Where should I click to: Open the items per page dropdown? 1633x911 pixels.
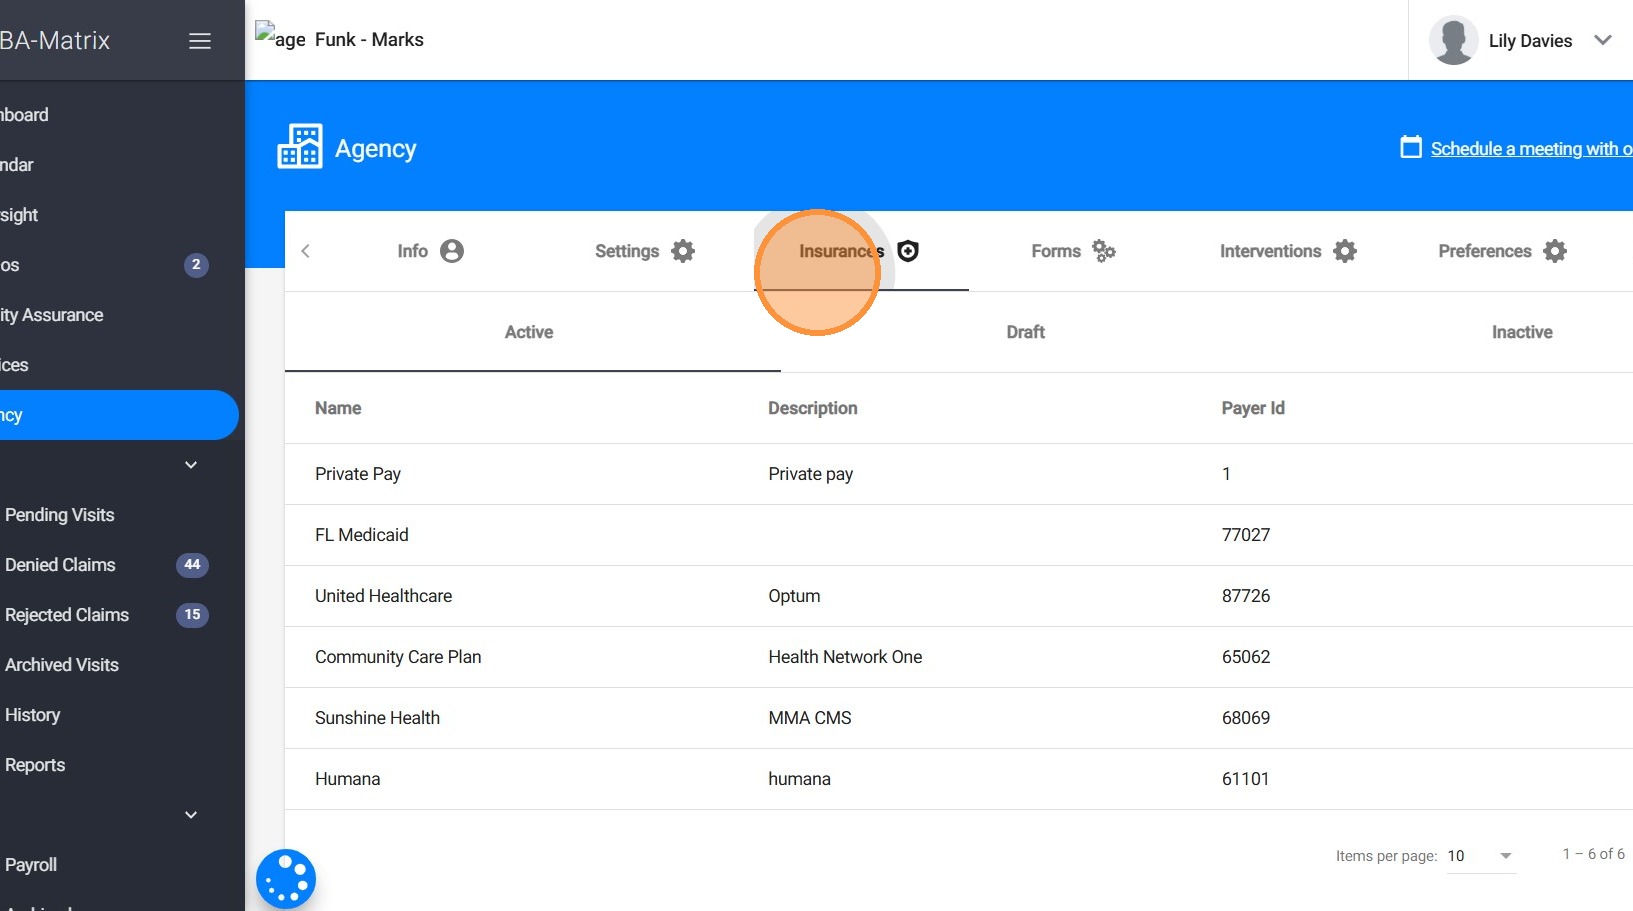1481,856
